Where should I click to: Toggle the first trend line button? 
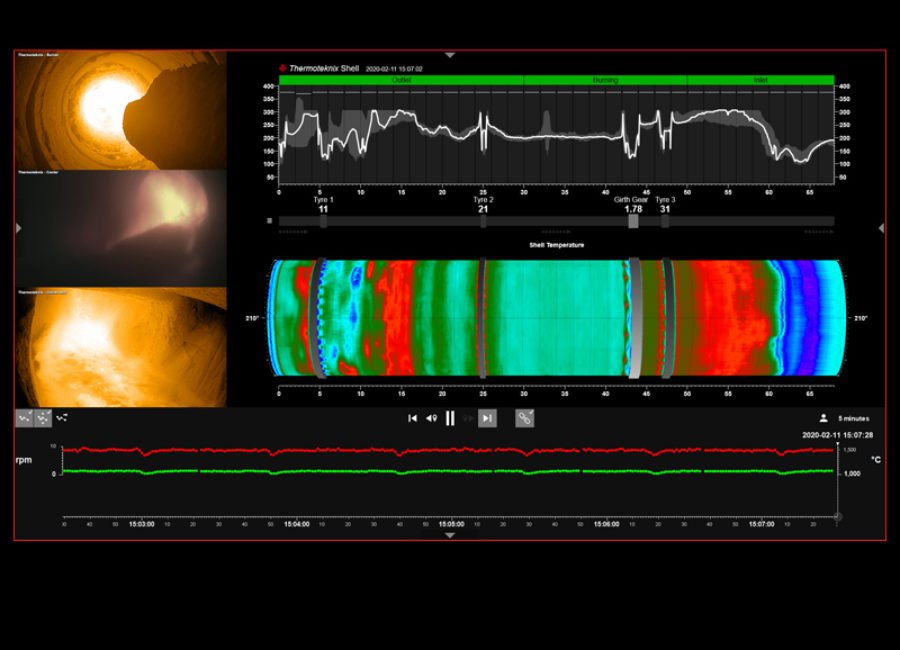(x=24, y=418)
